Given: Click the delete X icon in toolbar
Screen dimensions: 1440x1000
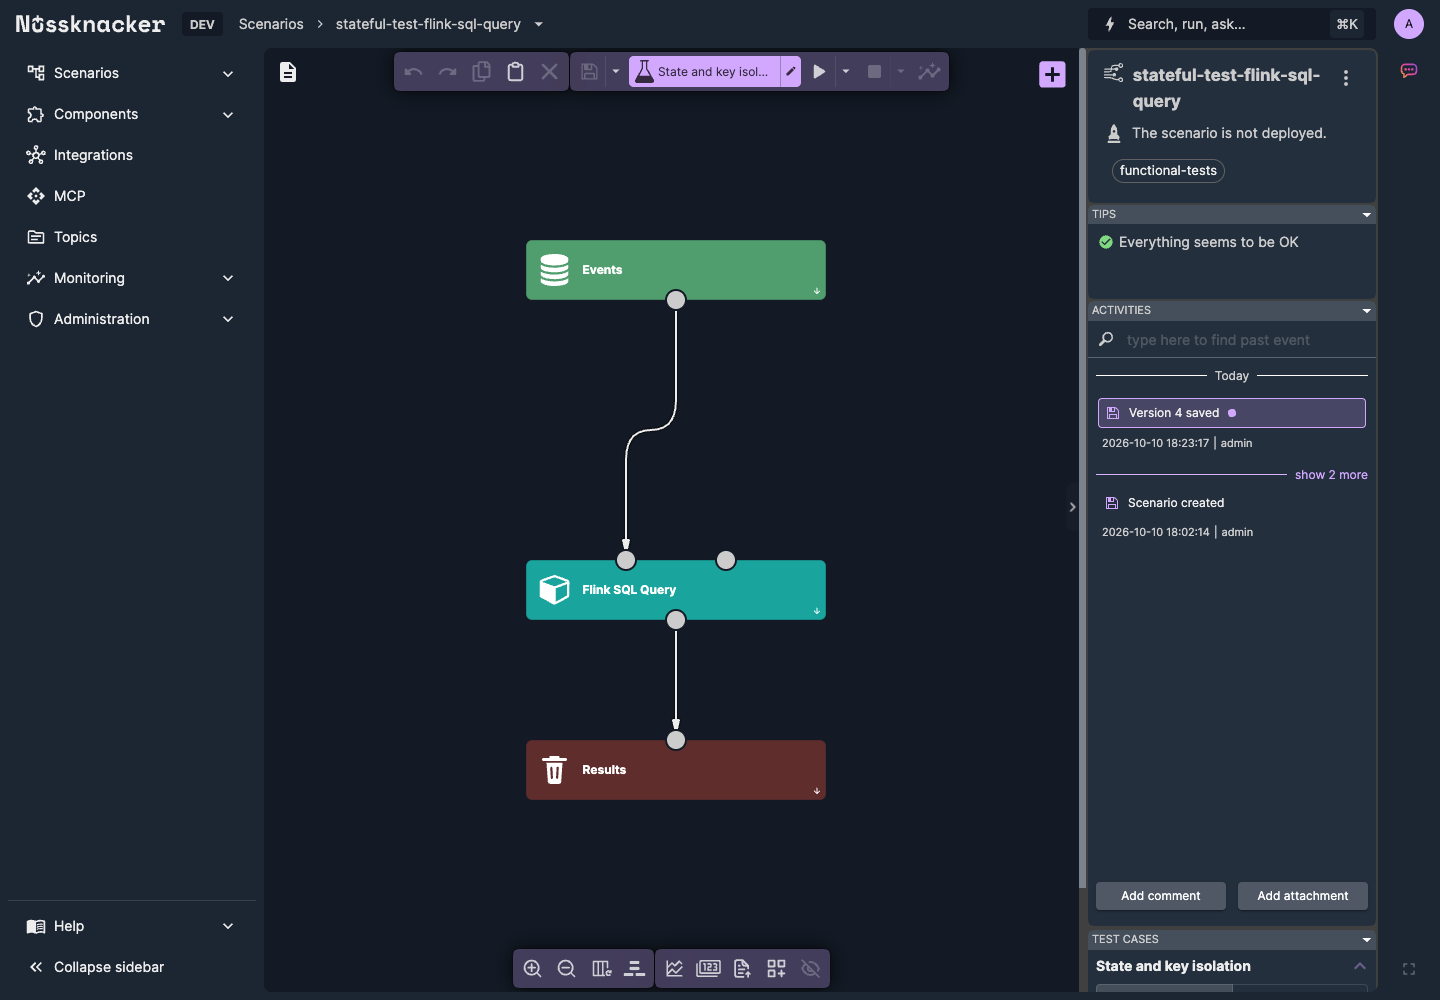Looking at the screenshot, I should pyautogui.click(x=550, y=72).
